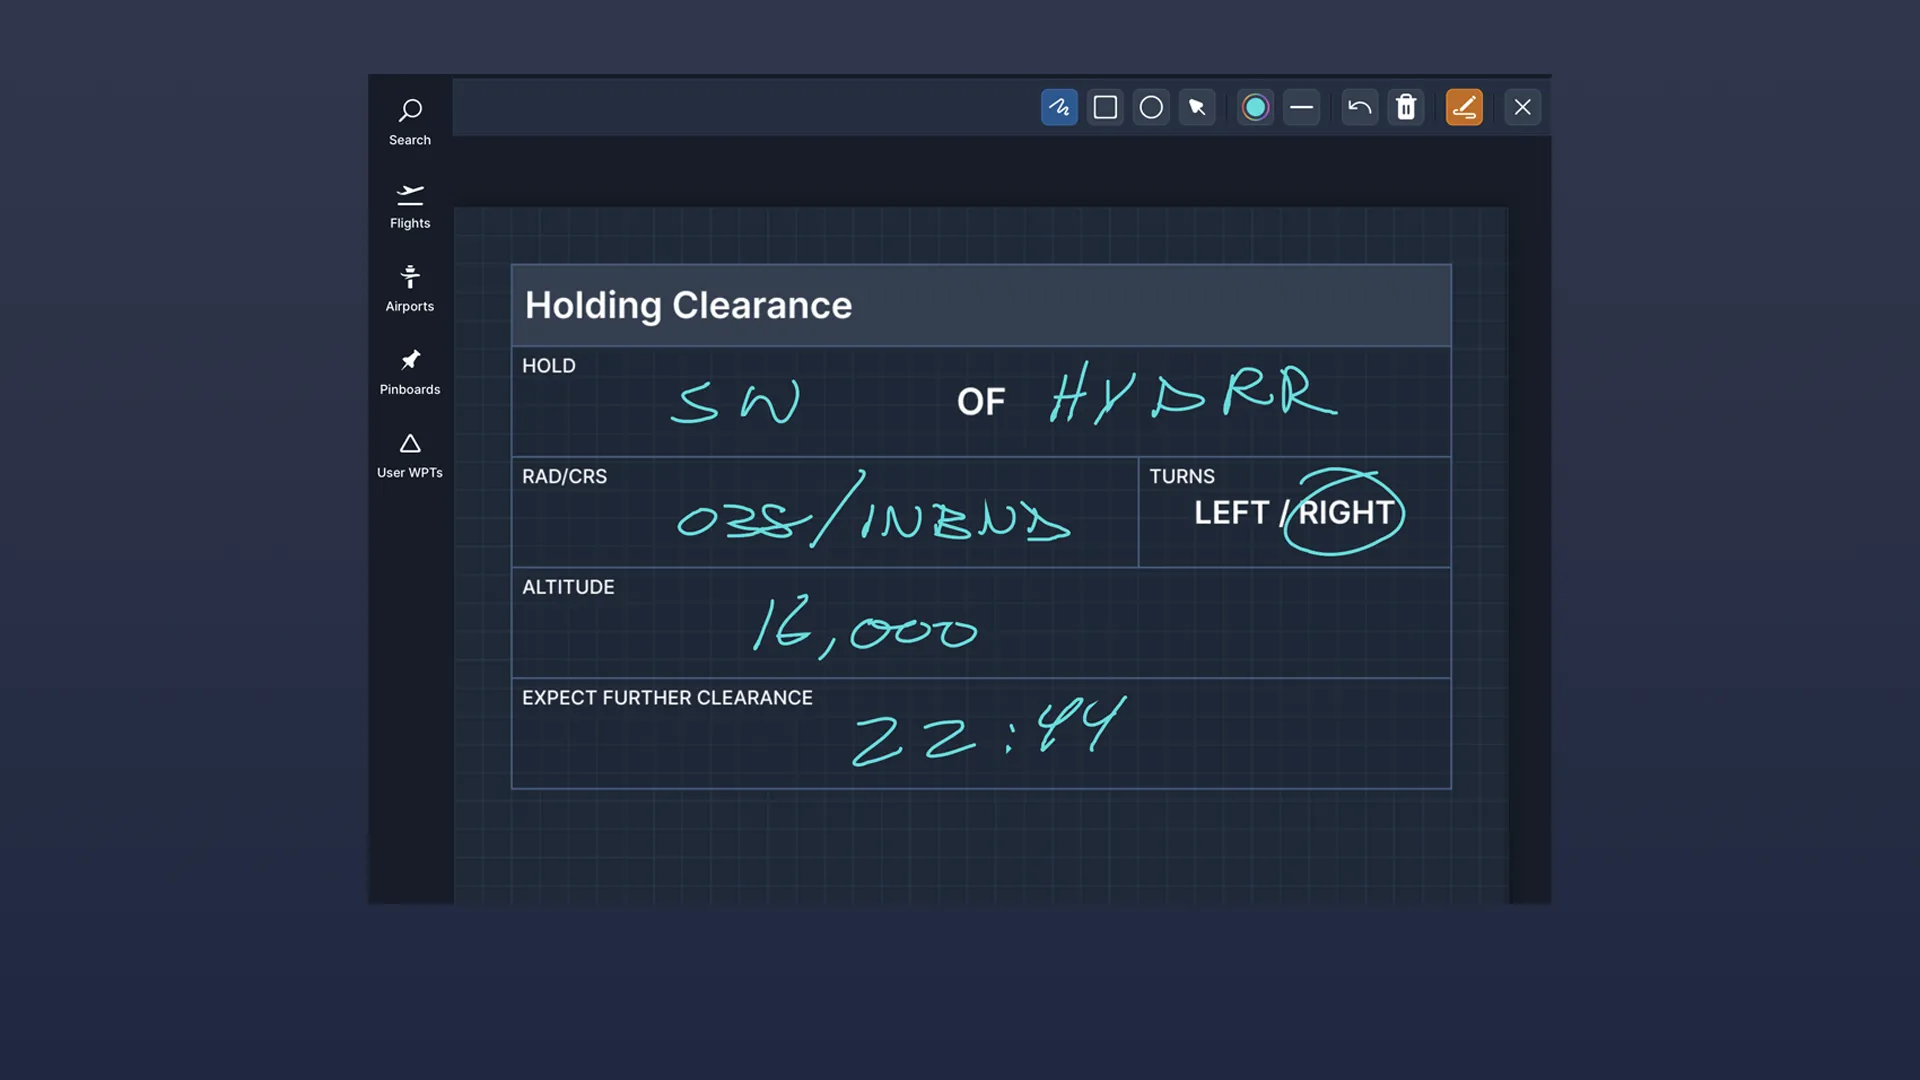Open the Pinboards panel
The width and height of the screenshot is (1920, 1080).
click(x=409, y=371)
